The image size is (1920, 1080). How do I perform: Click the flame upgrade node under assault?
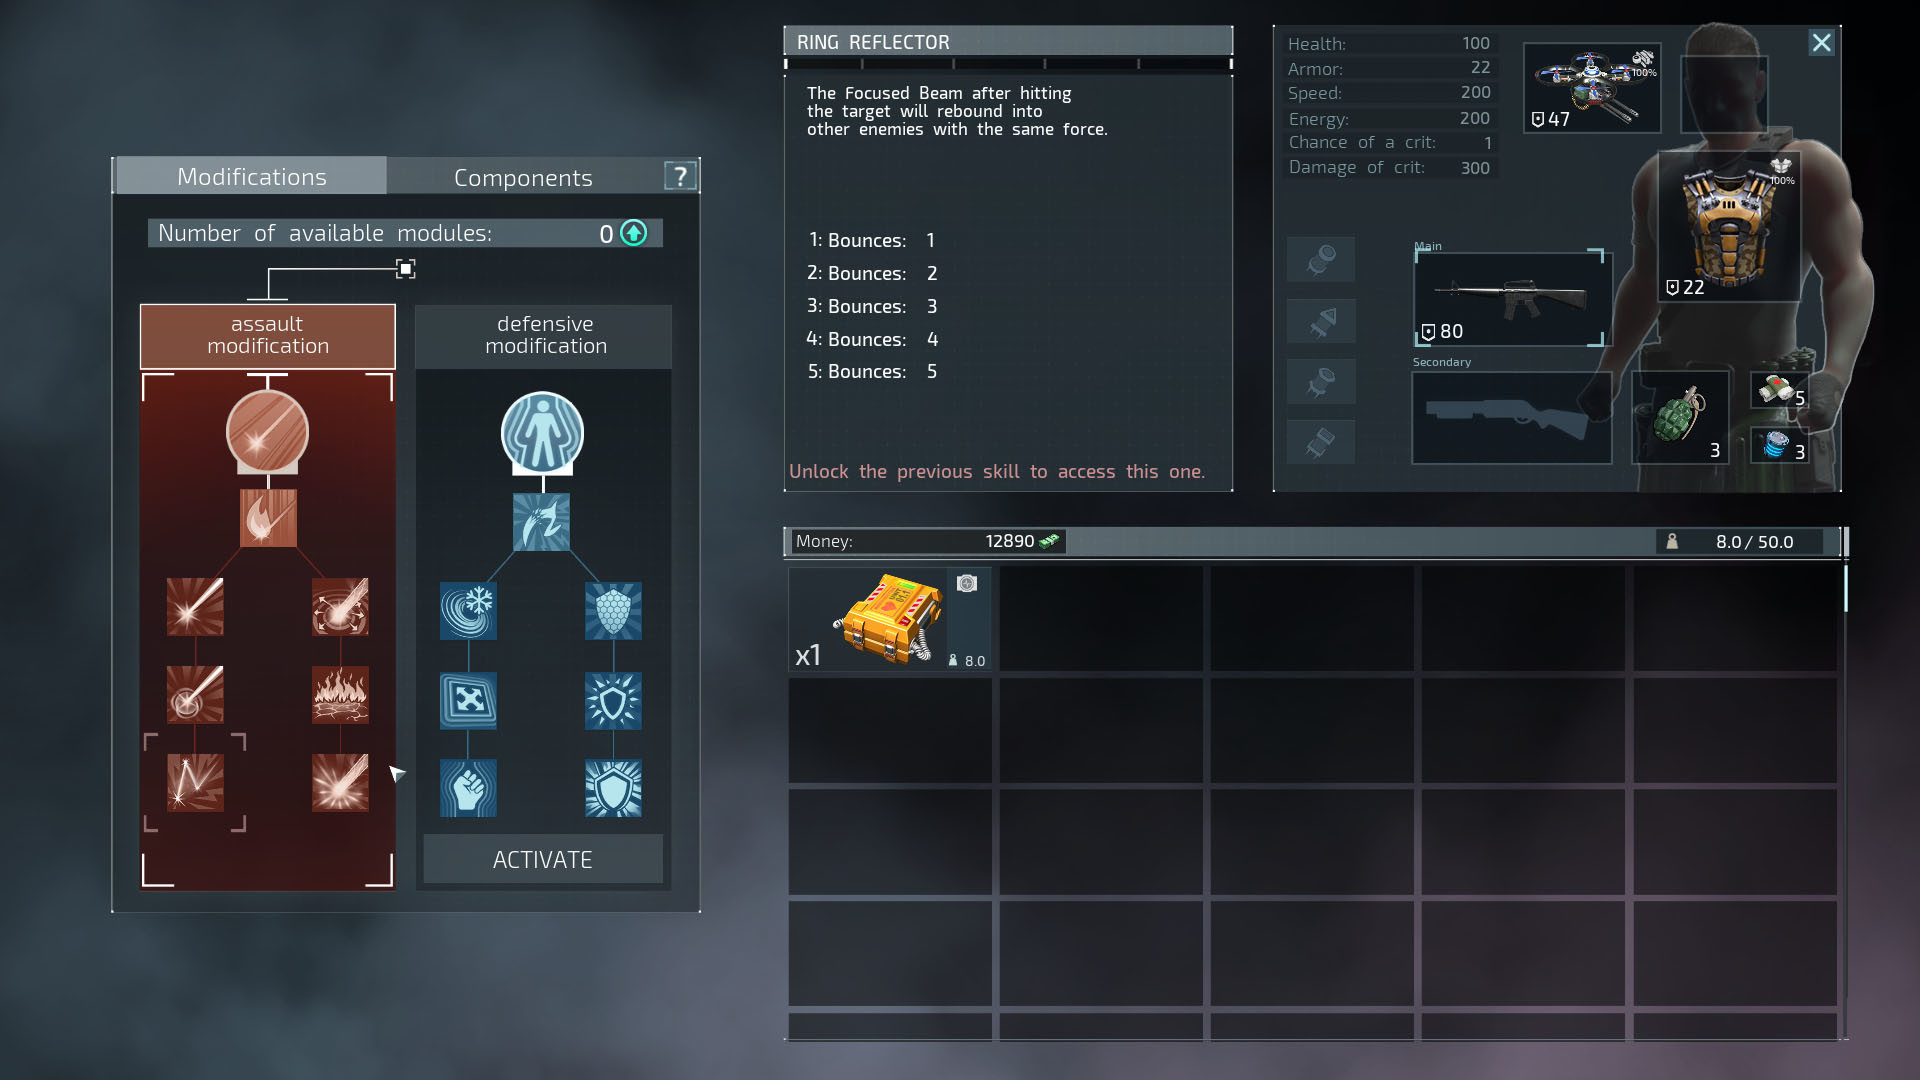tap(268, 518)
